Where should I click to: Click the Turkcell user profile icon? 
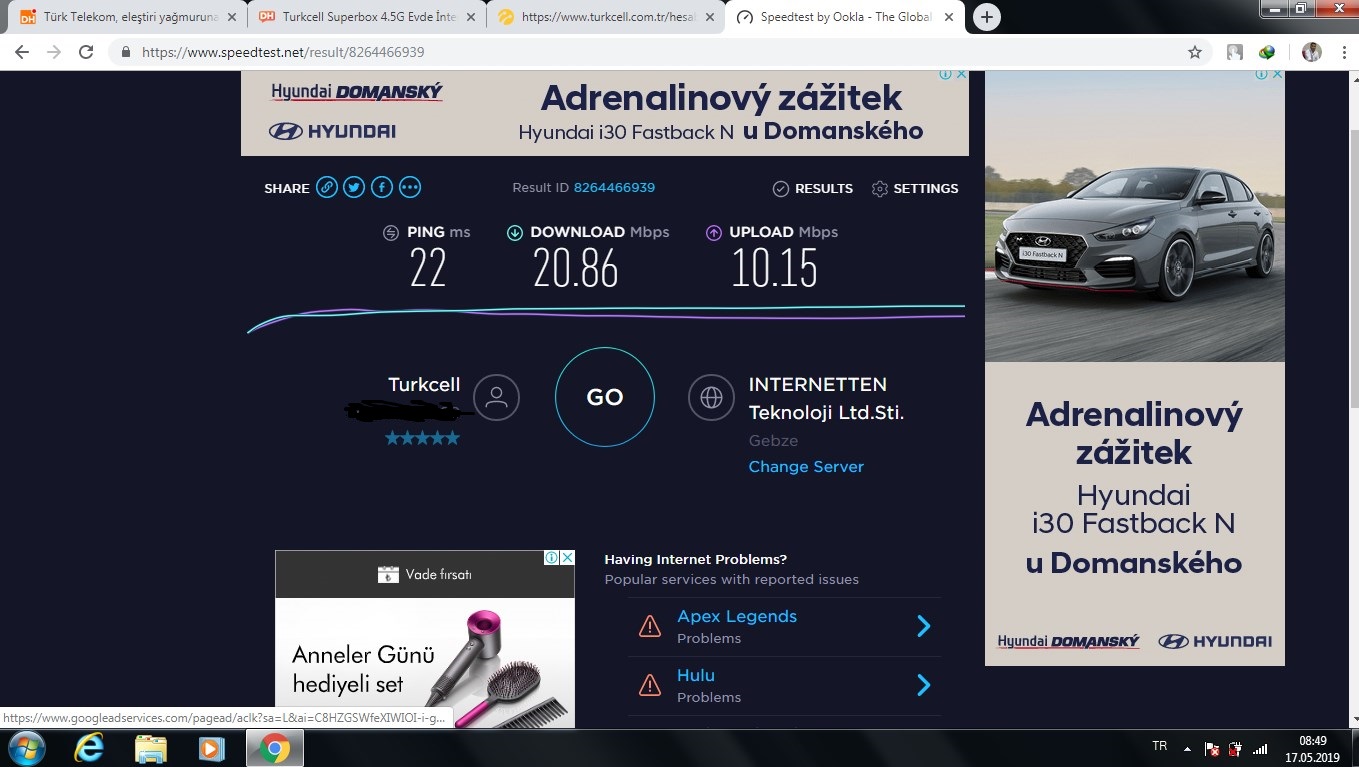tap(496, 397)
